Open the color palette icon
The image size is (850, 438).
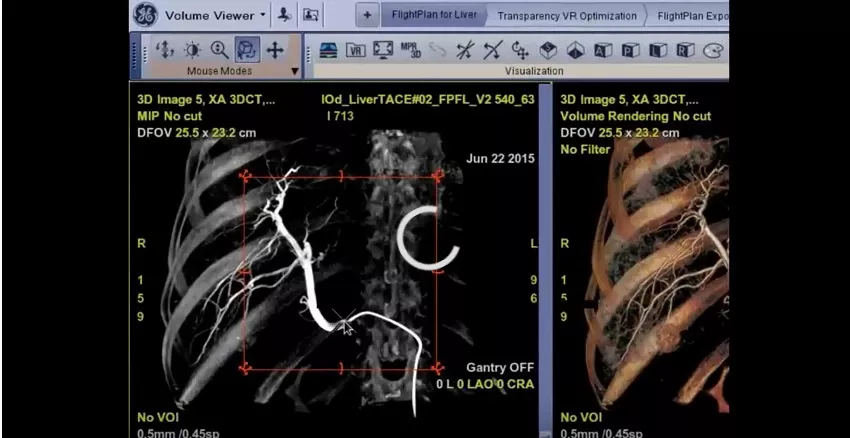(x=713, y=51)
